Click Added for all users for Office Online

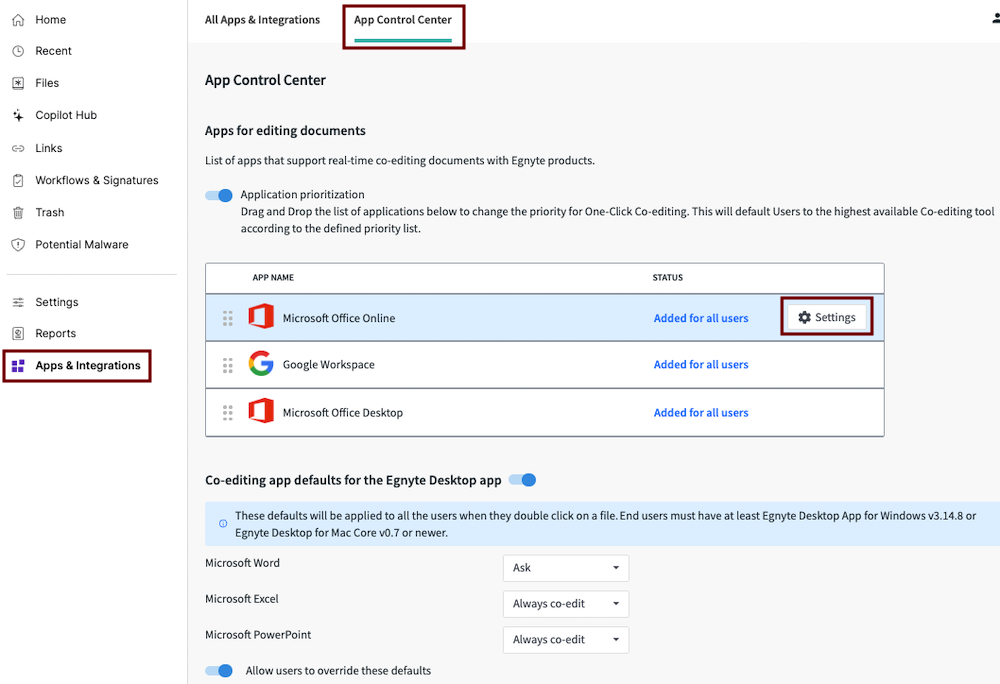click(x=701, y=318)
